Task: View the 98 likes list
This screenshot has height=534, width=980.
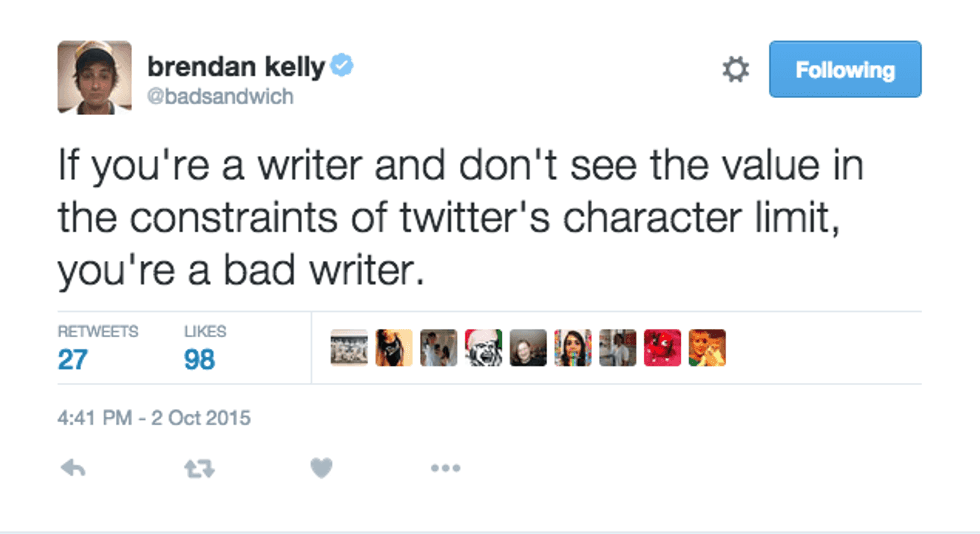Action: (x=199, y=359)
